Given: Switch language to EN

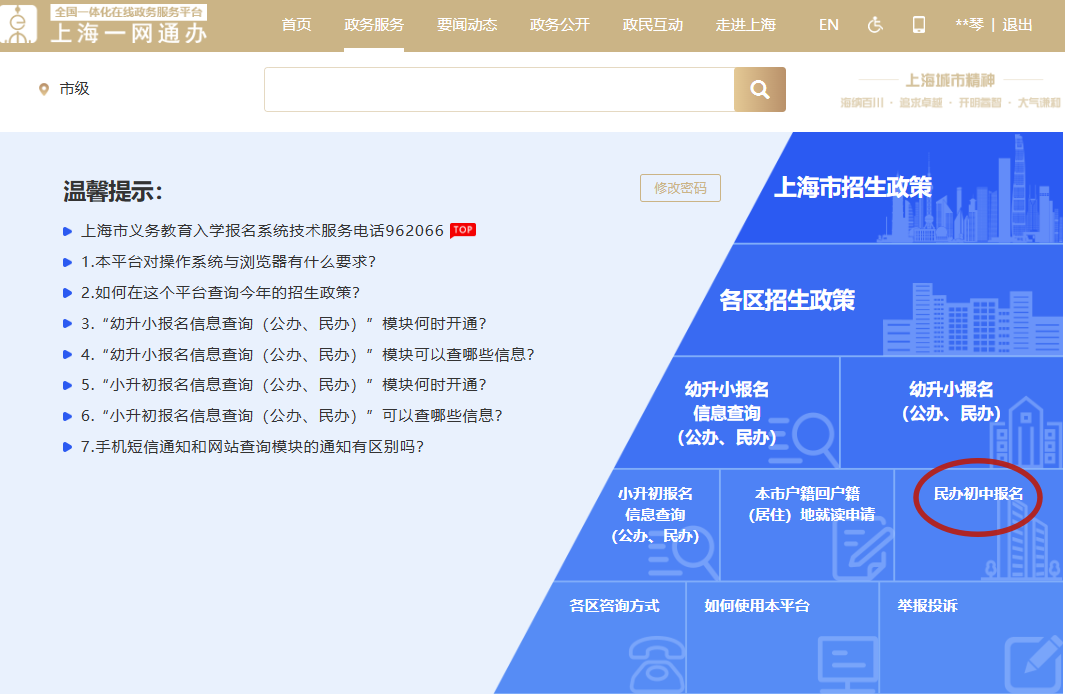Looking at the screenshot, I should click(x=828, y=25).
